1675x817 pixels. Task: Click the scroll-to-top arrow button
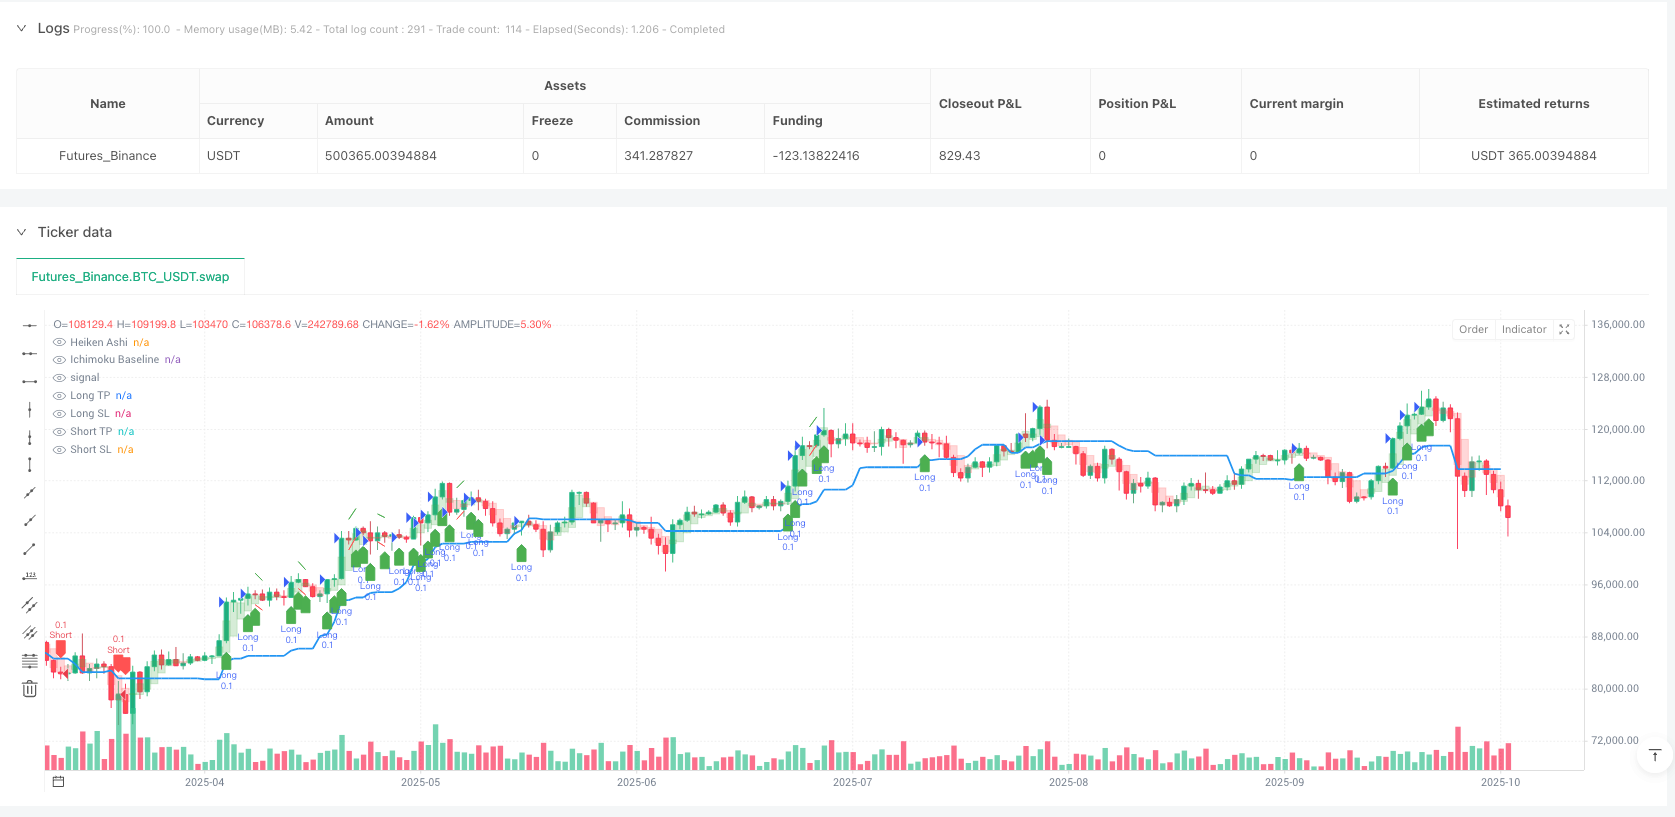coord(1654,755)
